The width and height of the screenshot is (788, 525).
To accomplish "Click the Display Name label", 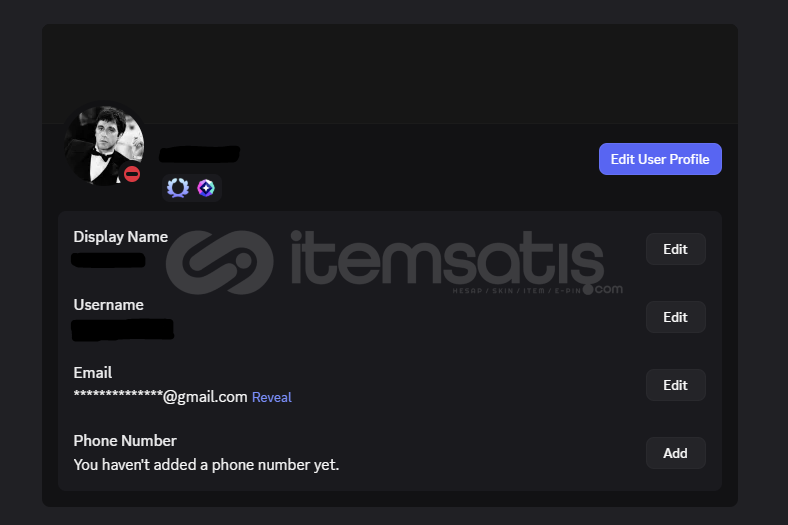I will (121, 237).
